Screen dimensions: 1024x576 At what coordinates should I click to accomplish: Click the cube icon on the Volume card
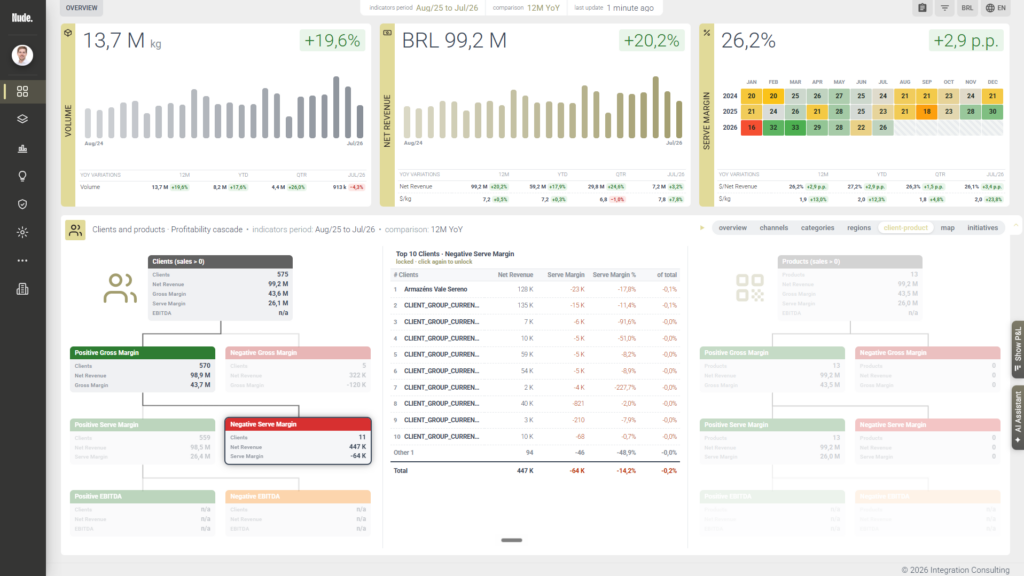click(68, 33)
